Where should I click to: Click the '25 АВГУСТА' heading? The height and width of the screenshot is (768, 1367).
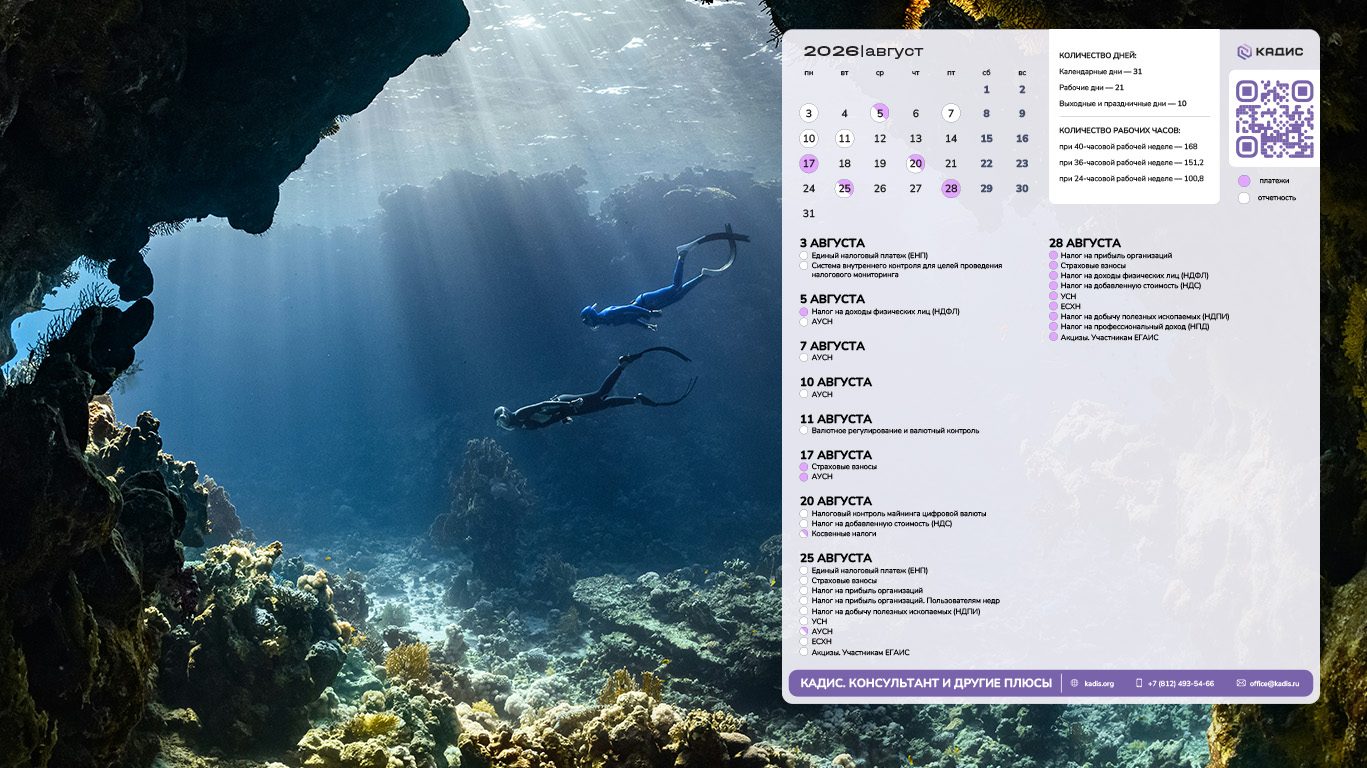pos(836,558)
